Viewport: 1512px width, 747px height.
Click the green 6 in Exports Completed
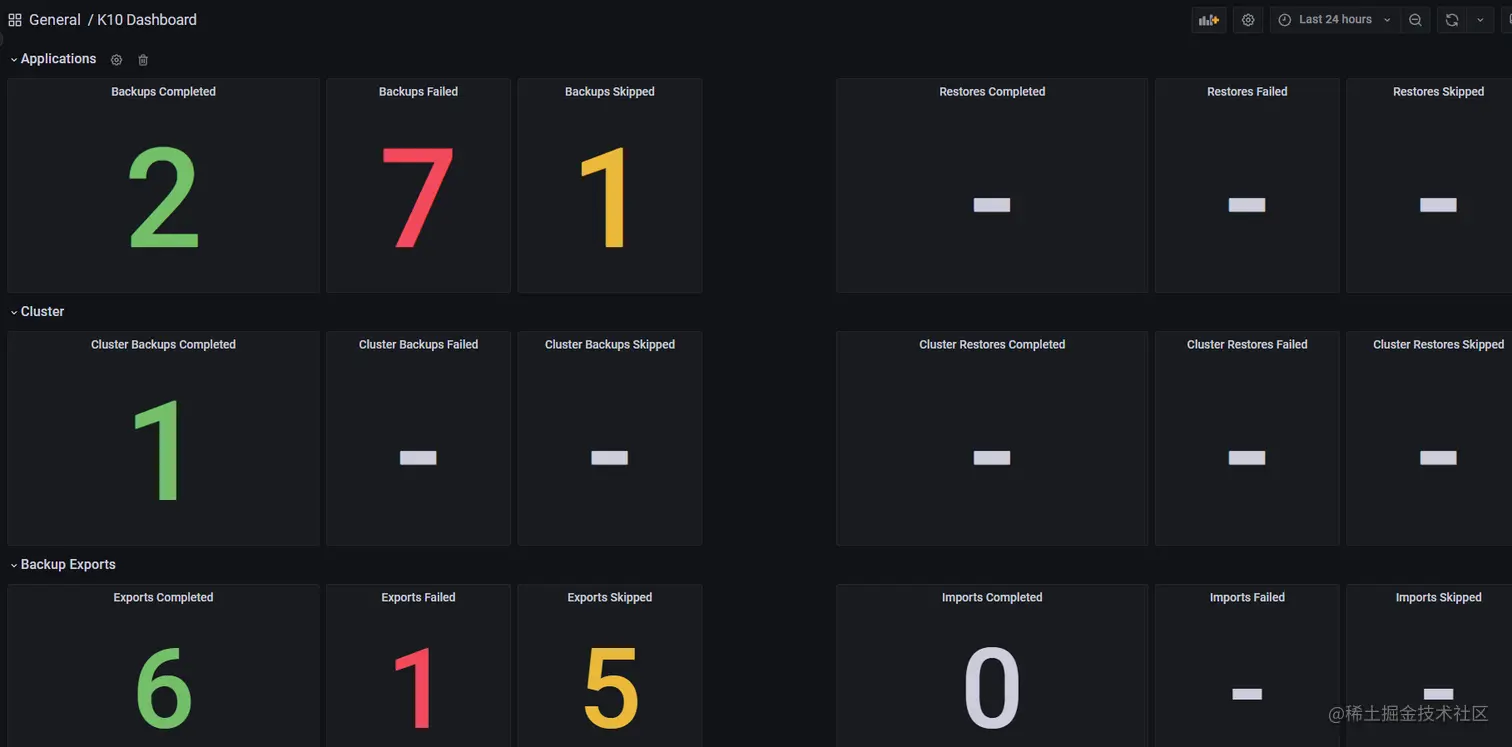164,688
